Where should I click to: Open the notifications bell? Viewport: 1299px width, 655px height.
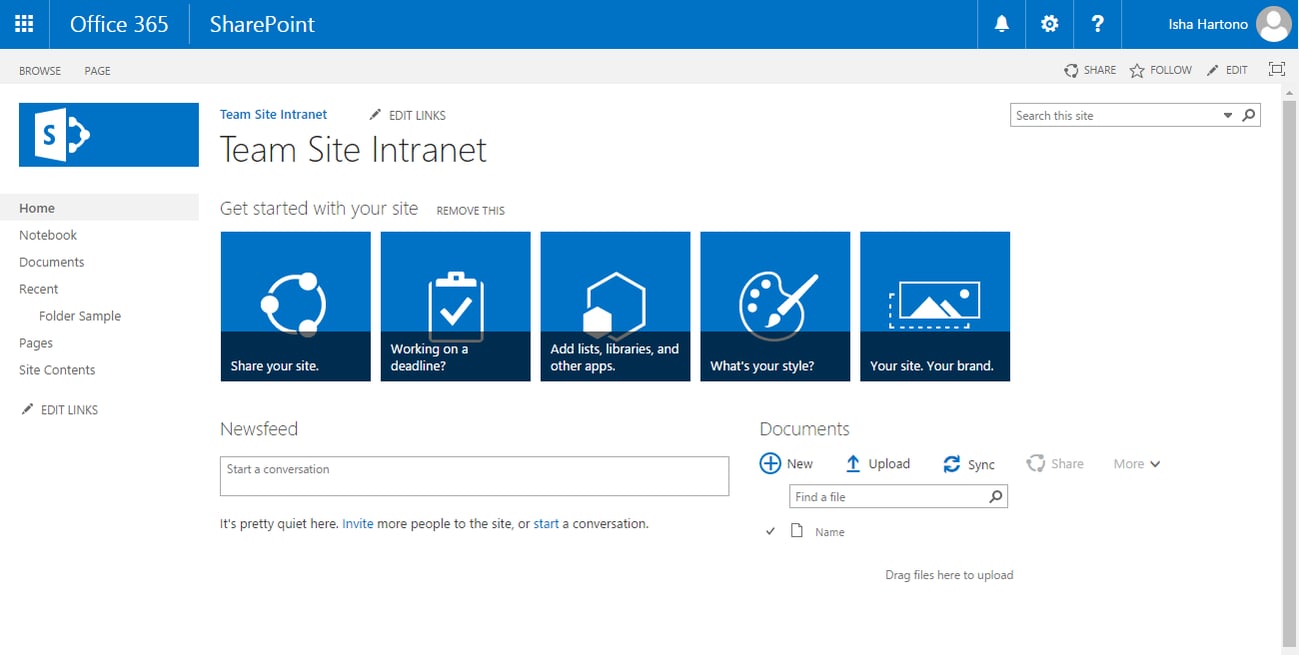(x=1001, y=24)
